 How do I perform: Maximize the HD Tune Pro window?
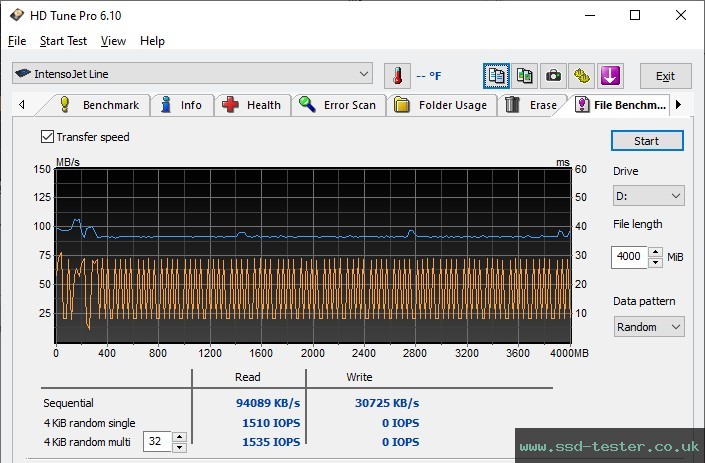pos(635,15)
